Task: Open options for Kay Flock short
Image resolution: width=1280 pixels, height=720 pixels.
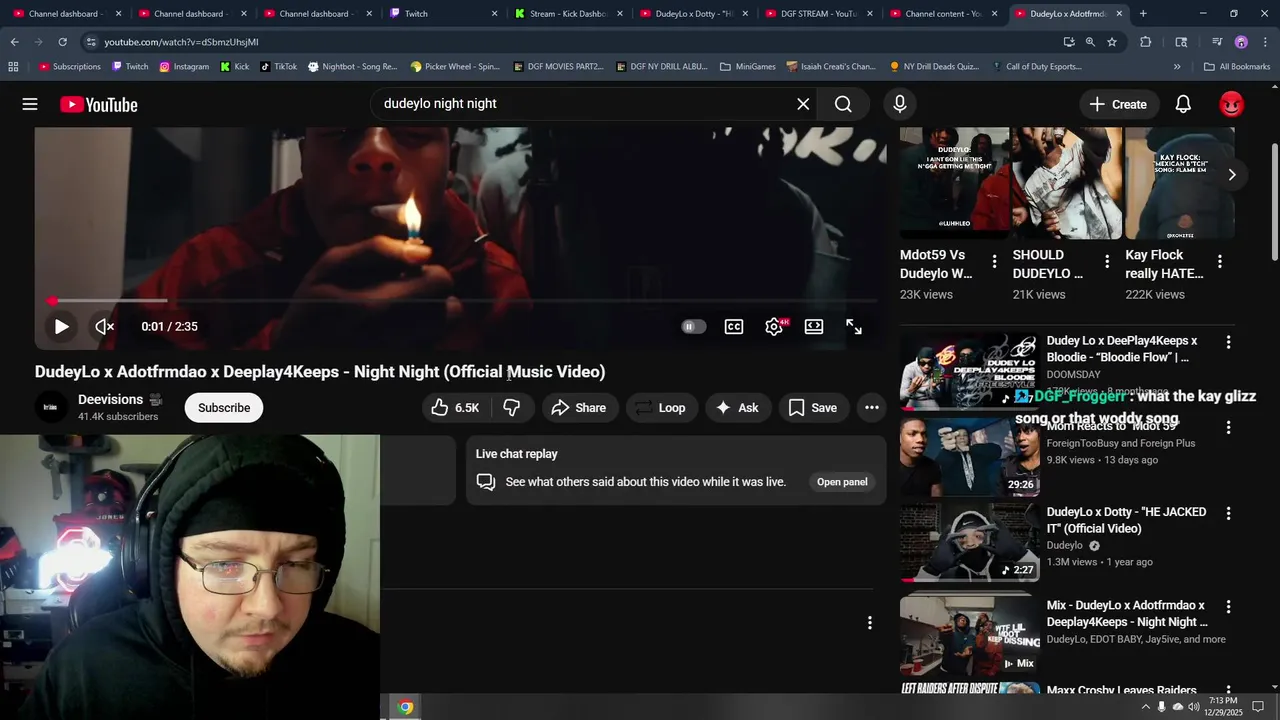Action: pos(1219,262)
